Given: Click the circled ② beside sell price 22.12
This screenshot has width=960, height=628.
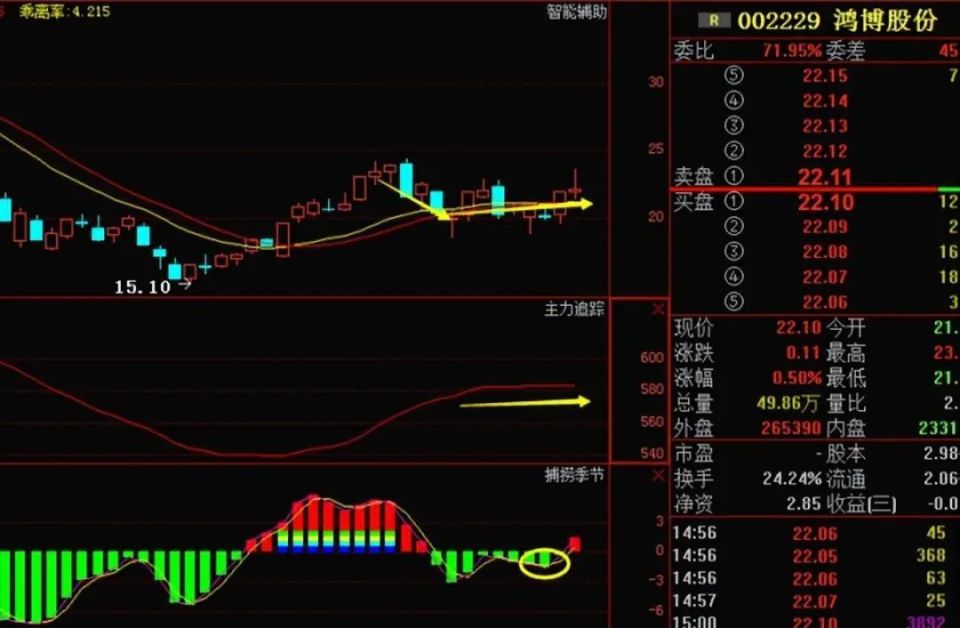Looking at the screenshot, I should 733,151.
